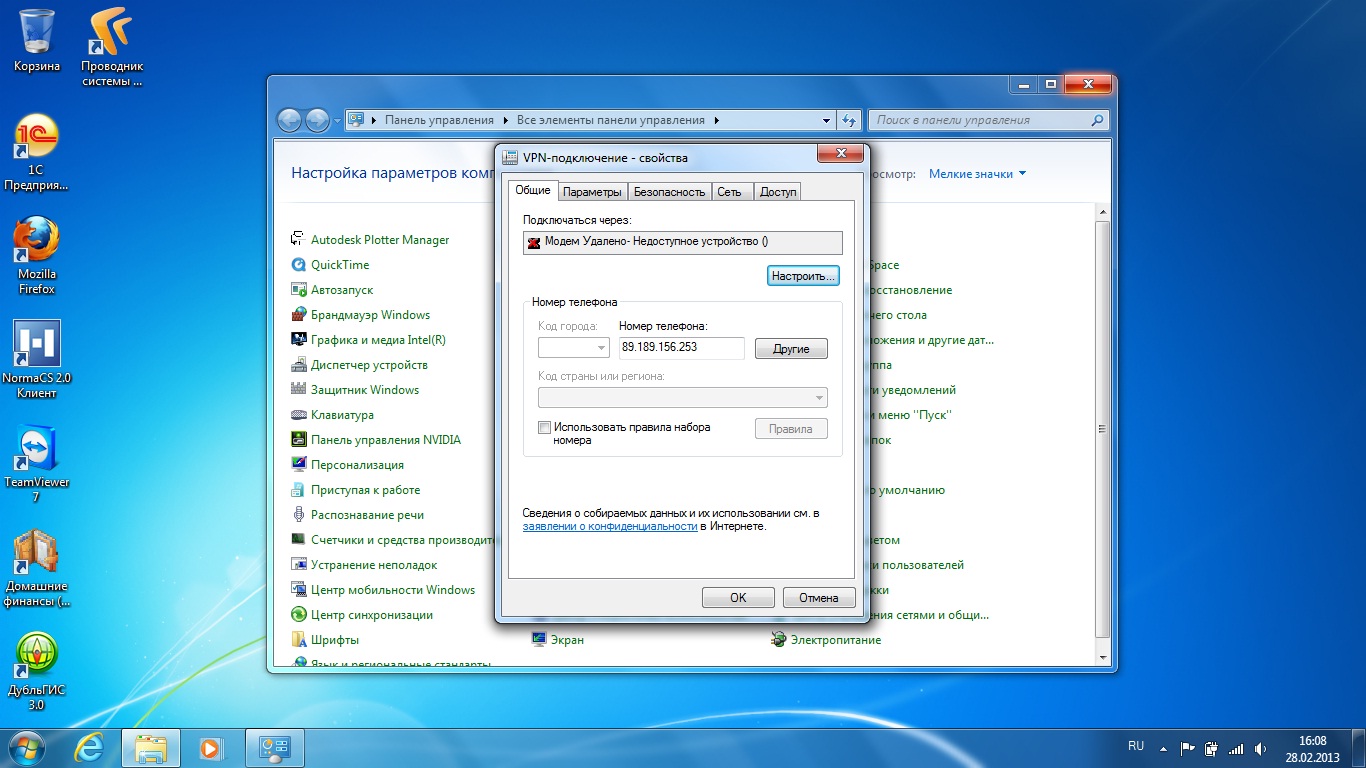This screenshot has width=1366, height=768.
Task: Click the Windows Media Player taskbar icon
Action: (211, 747)
